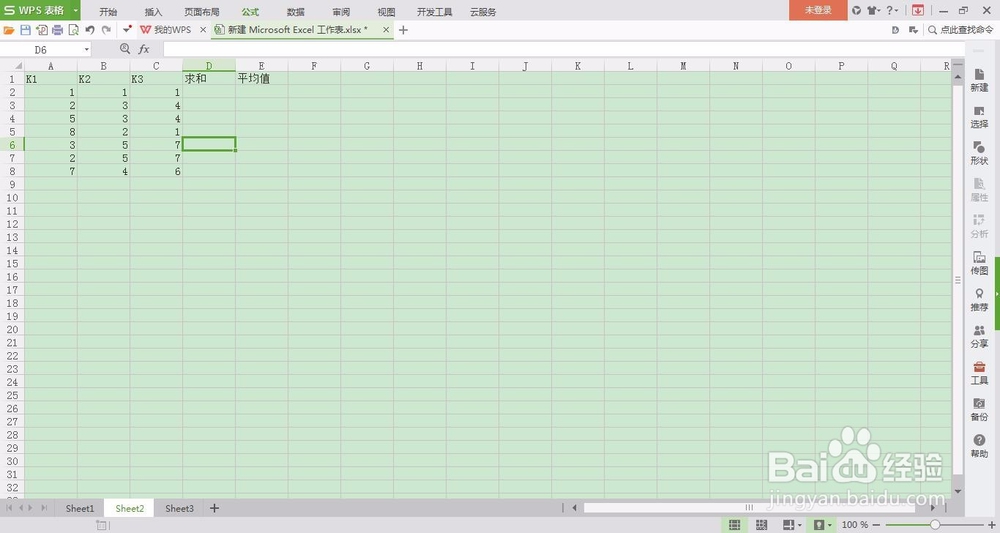Select the 公式 ribbon tab

click(x=250, y=12)
